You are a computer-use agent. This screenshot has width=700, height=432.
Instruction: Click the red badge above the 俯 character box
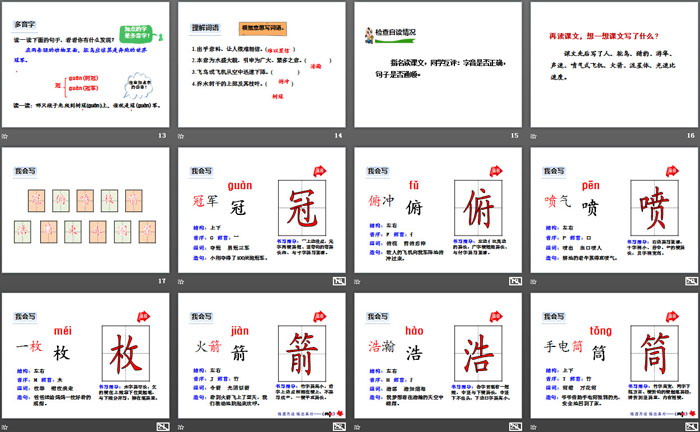coord(495,172)
